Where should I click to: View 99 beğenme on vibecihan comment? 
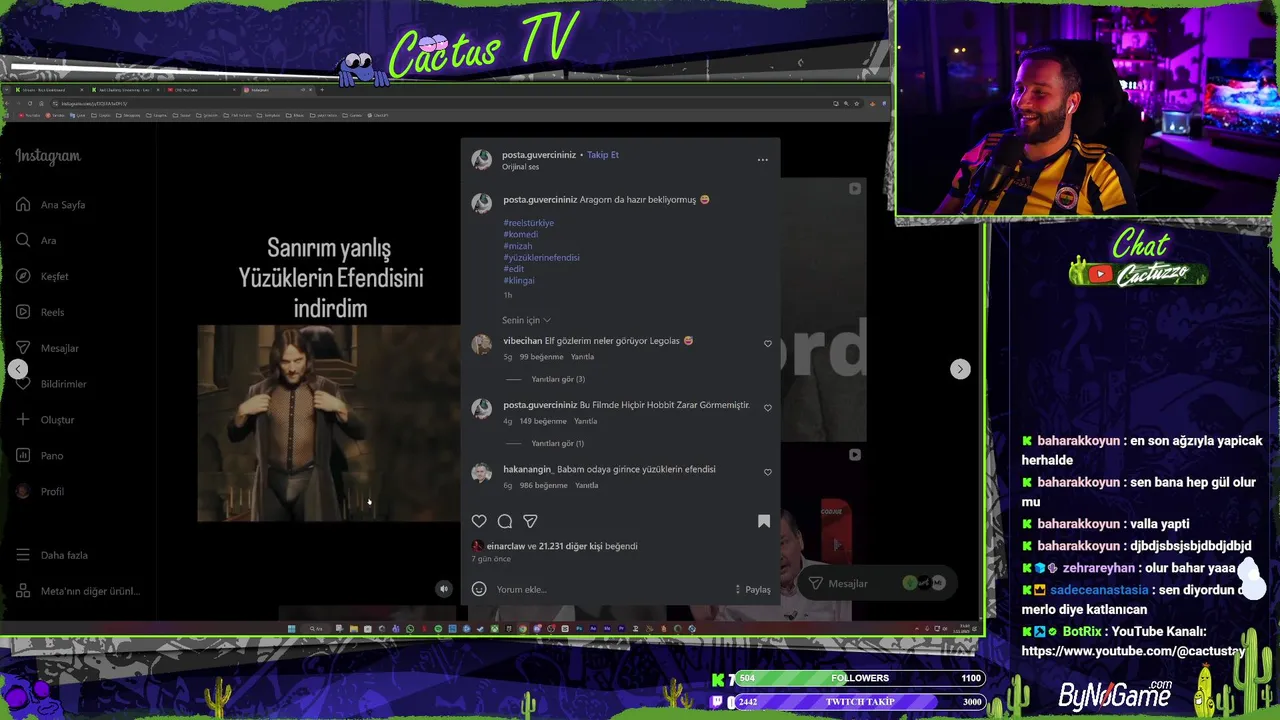[x=542, y=357]
